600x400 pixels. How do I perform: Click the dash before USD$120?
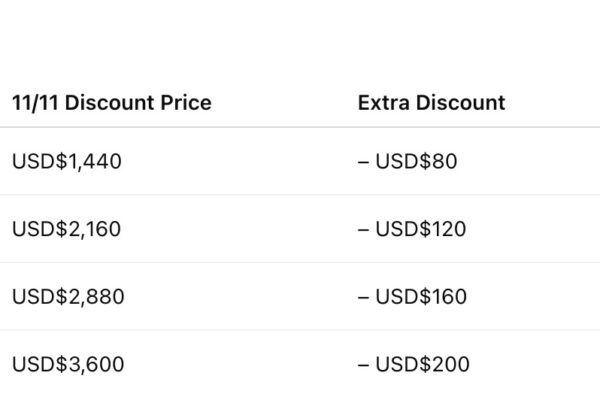[x=363, y=229]
